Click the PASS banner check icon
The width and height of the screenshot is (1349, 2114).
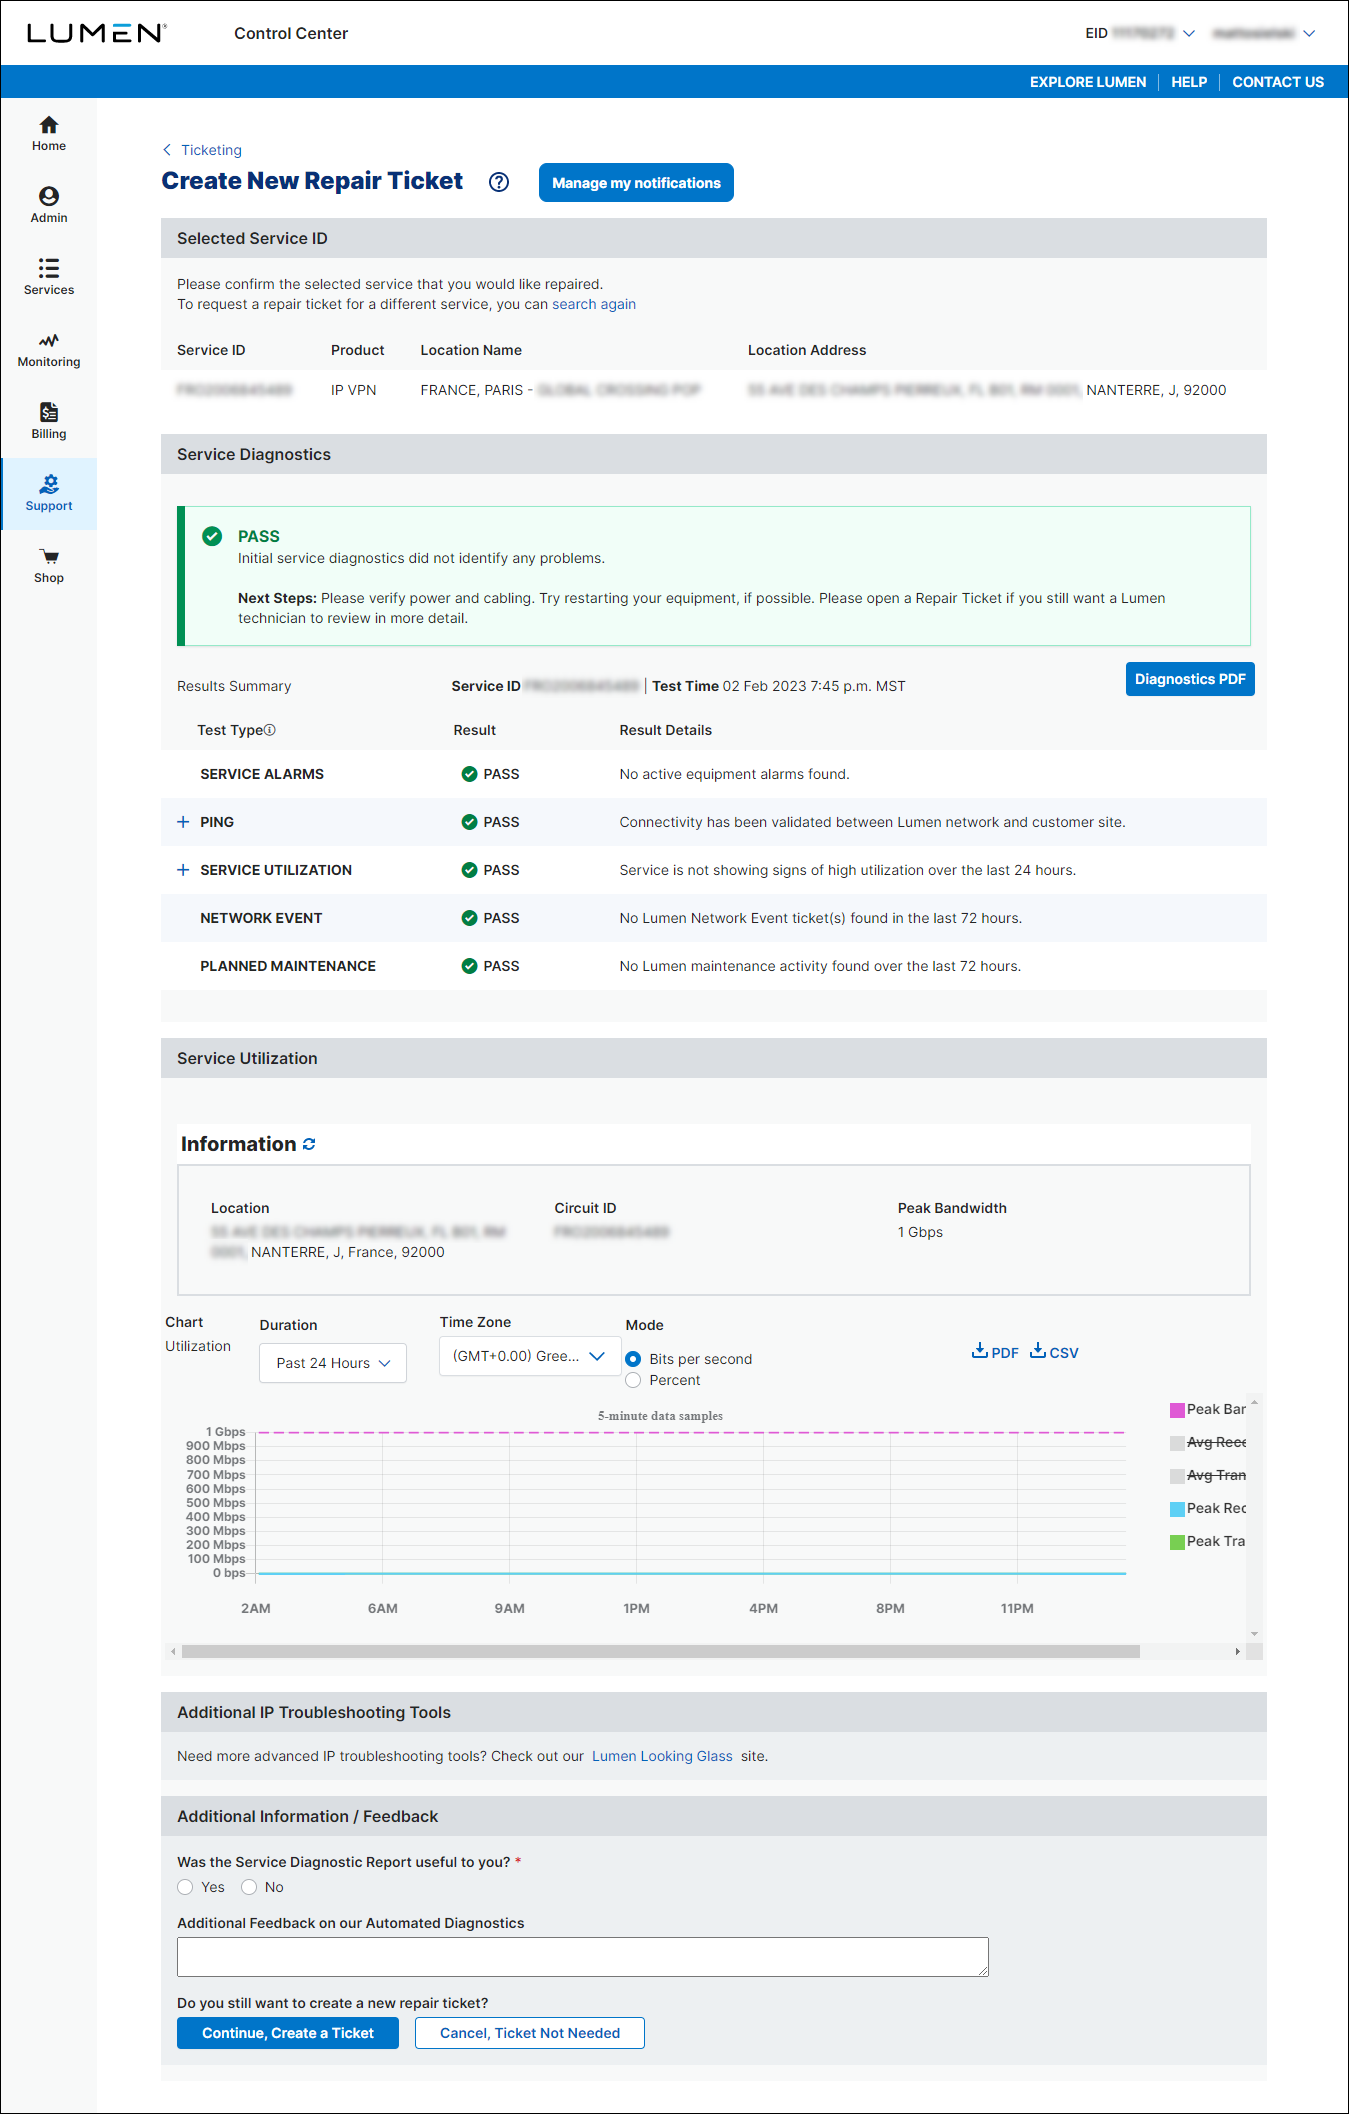tap(212, 536)
